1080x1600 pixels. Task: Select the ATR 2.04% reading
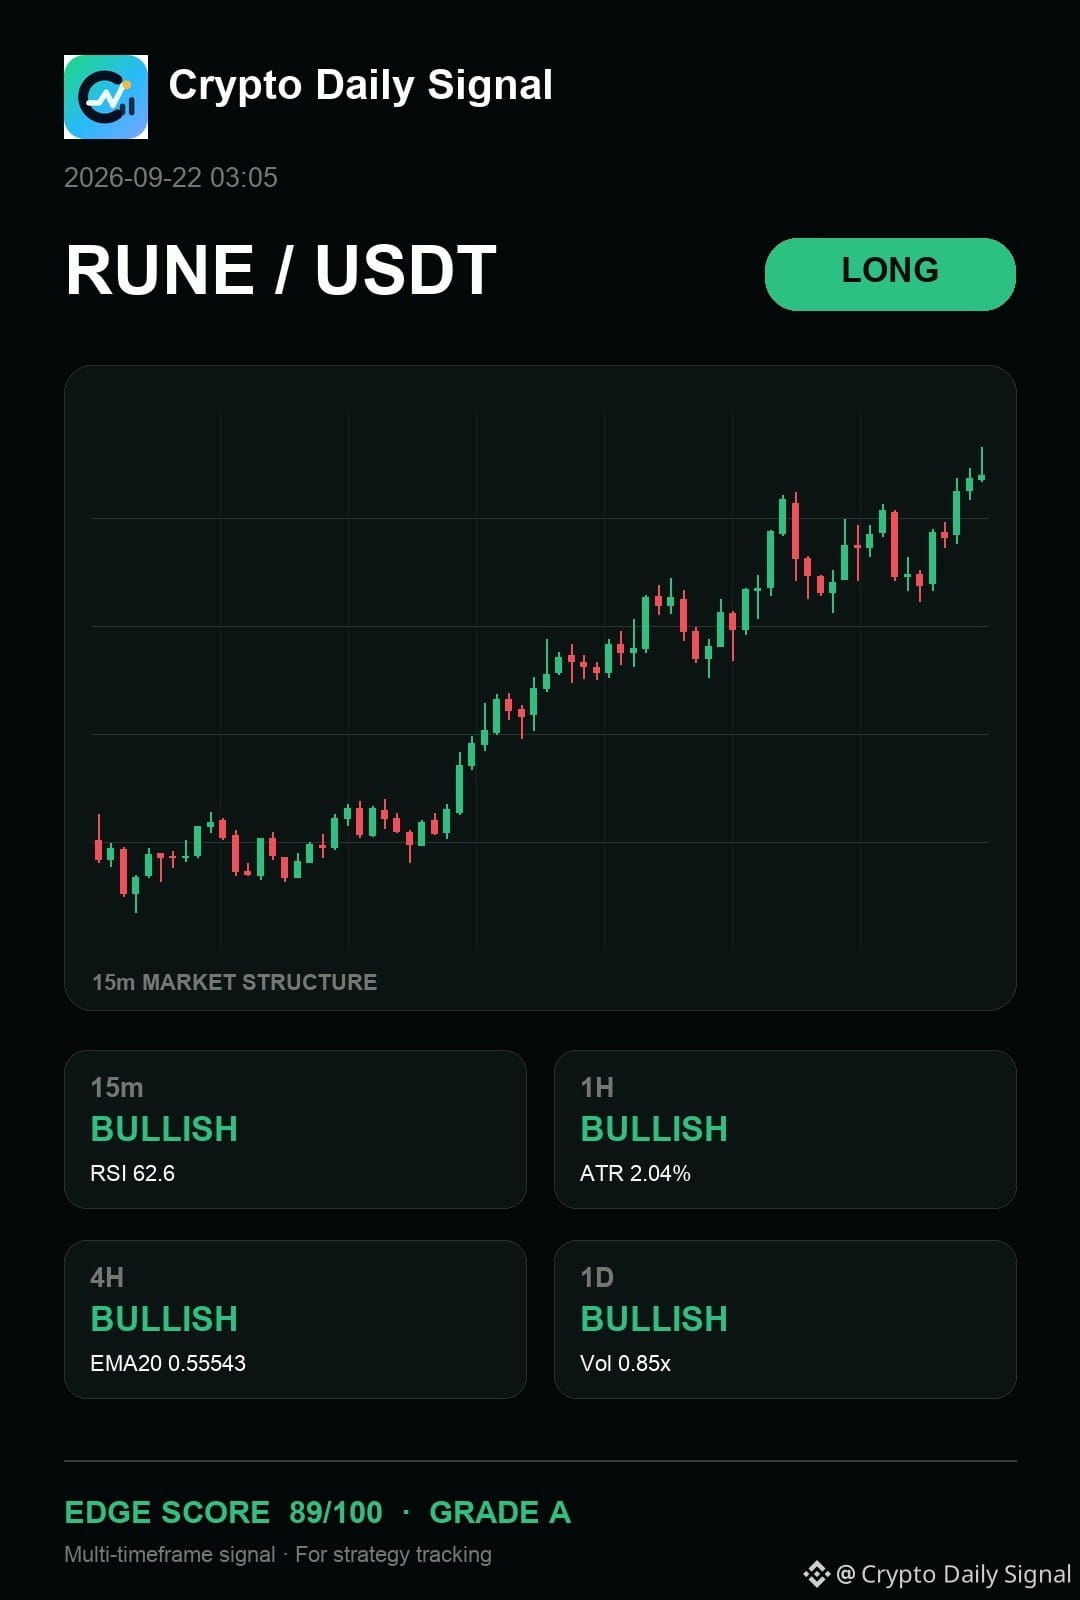[x=635, y=1173]
